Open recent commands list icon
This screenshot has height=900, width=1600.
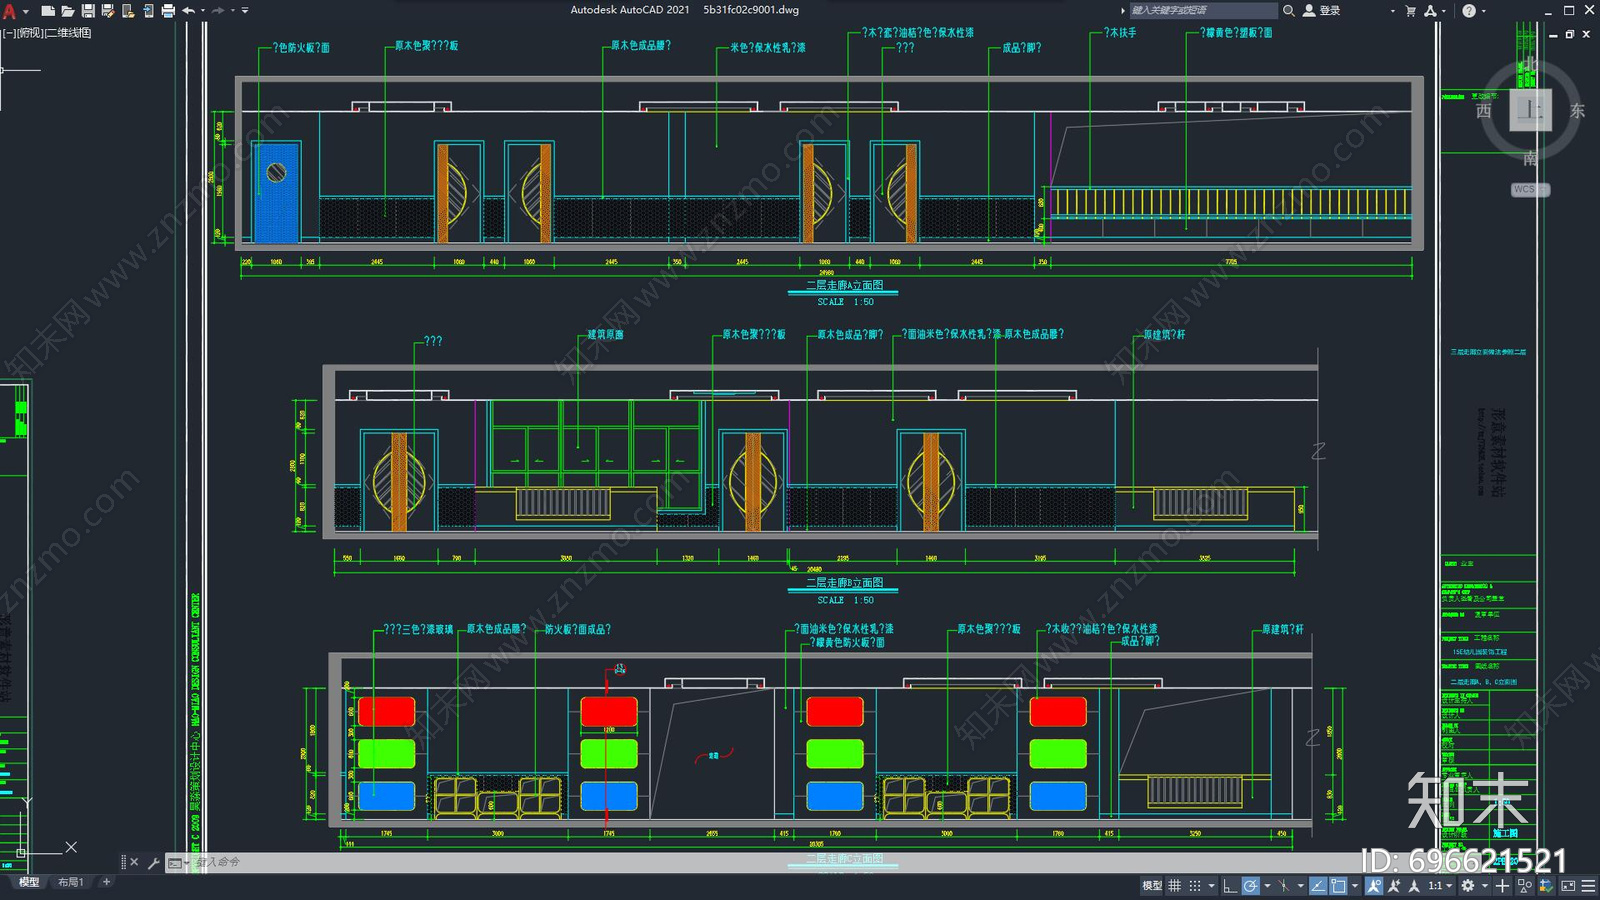pyautogui.click(x=177, y=862)
